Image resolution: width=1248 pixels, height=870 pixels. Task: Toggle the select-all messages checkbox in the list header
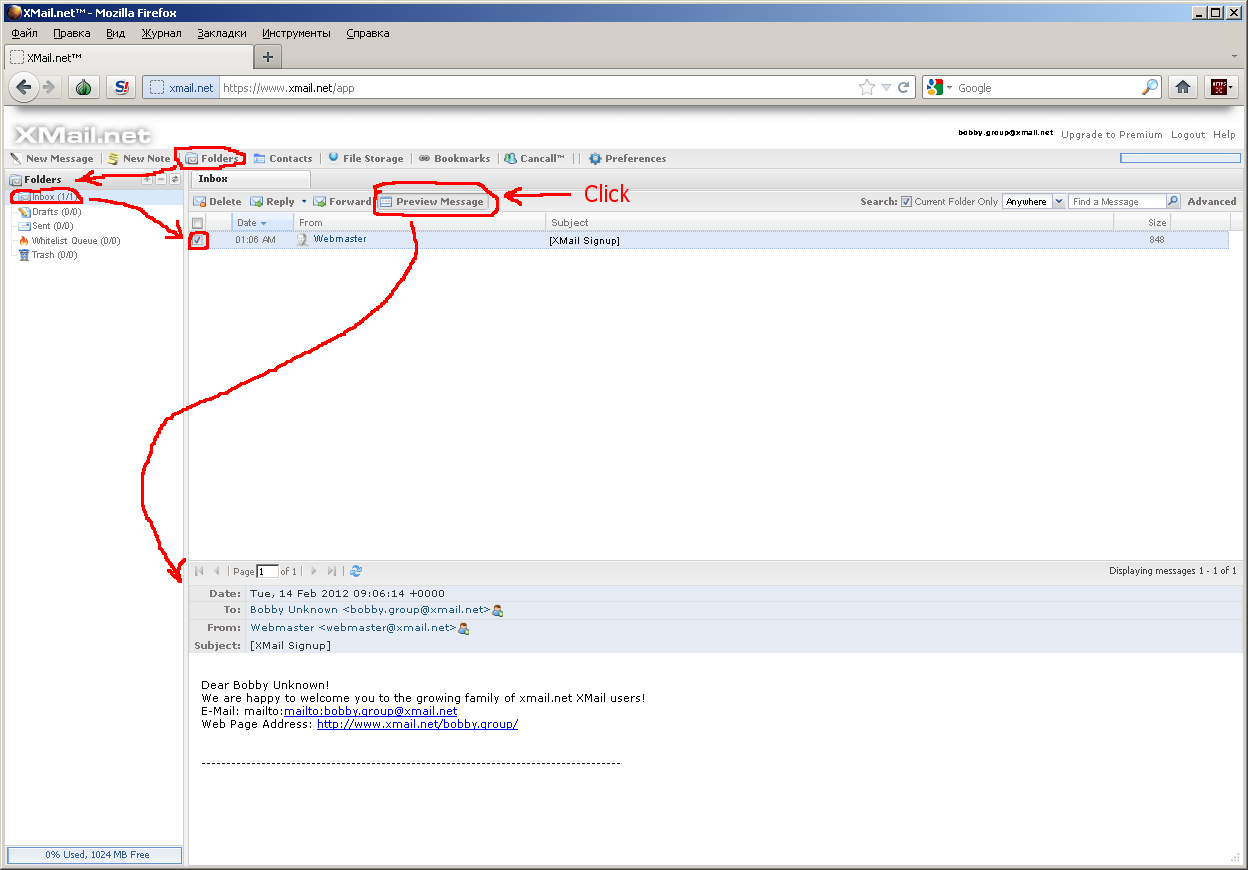coord(197,223)
